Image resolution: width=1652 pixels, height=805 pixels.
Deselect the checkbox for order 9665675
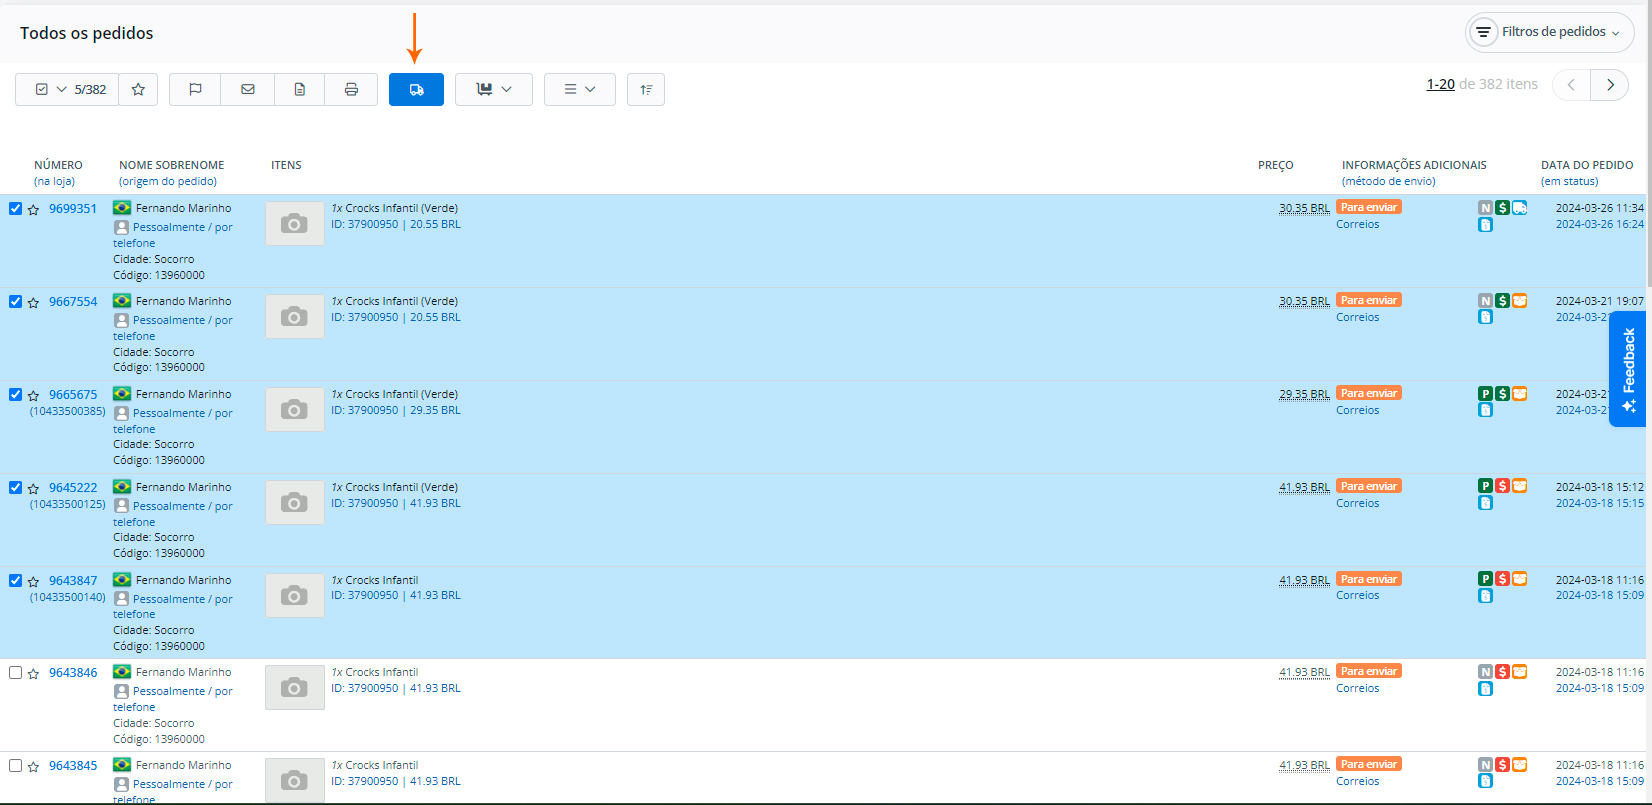click(x=15, y=395)
